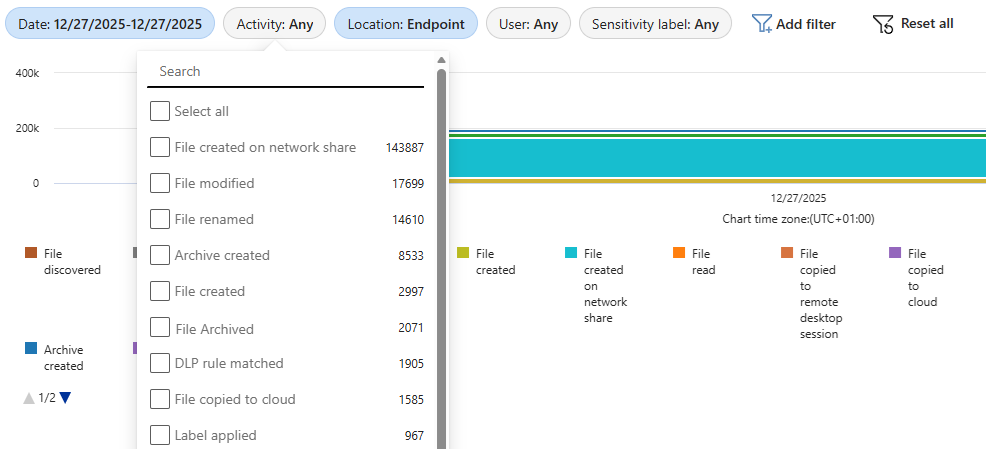This screenshot has height=449, width=986.
Task: Go to previous legend page arrow
Action: coord(28,398)
